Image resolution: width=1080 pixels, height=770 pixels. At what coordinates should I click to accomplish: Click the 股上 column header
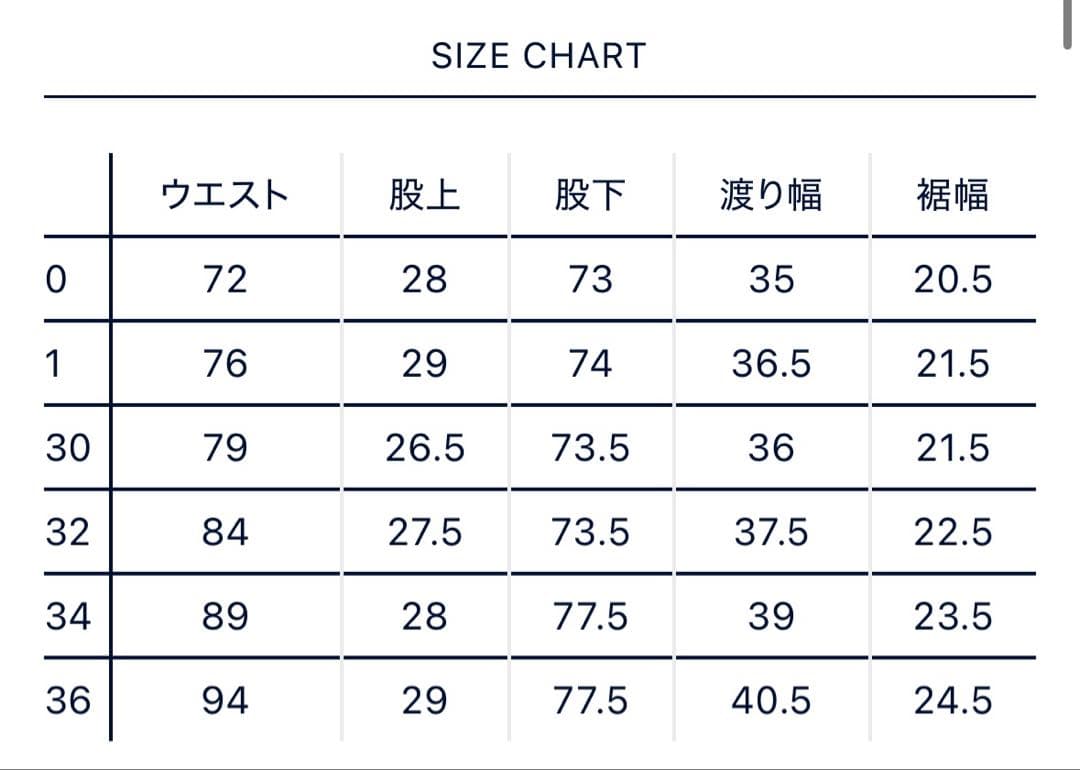point(425,194)
